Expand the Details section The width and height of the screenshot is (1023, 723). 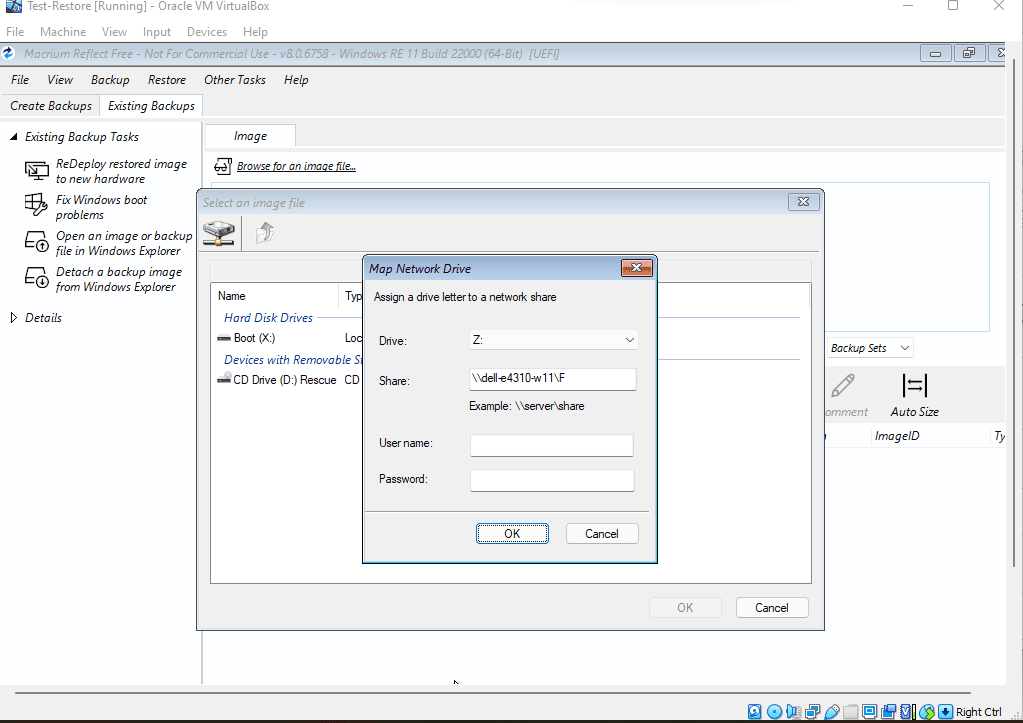(13, 318)
